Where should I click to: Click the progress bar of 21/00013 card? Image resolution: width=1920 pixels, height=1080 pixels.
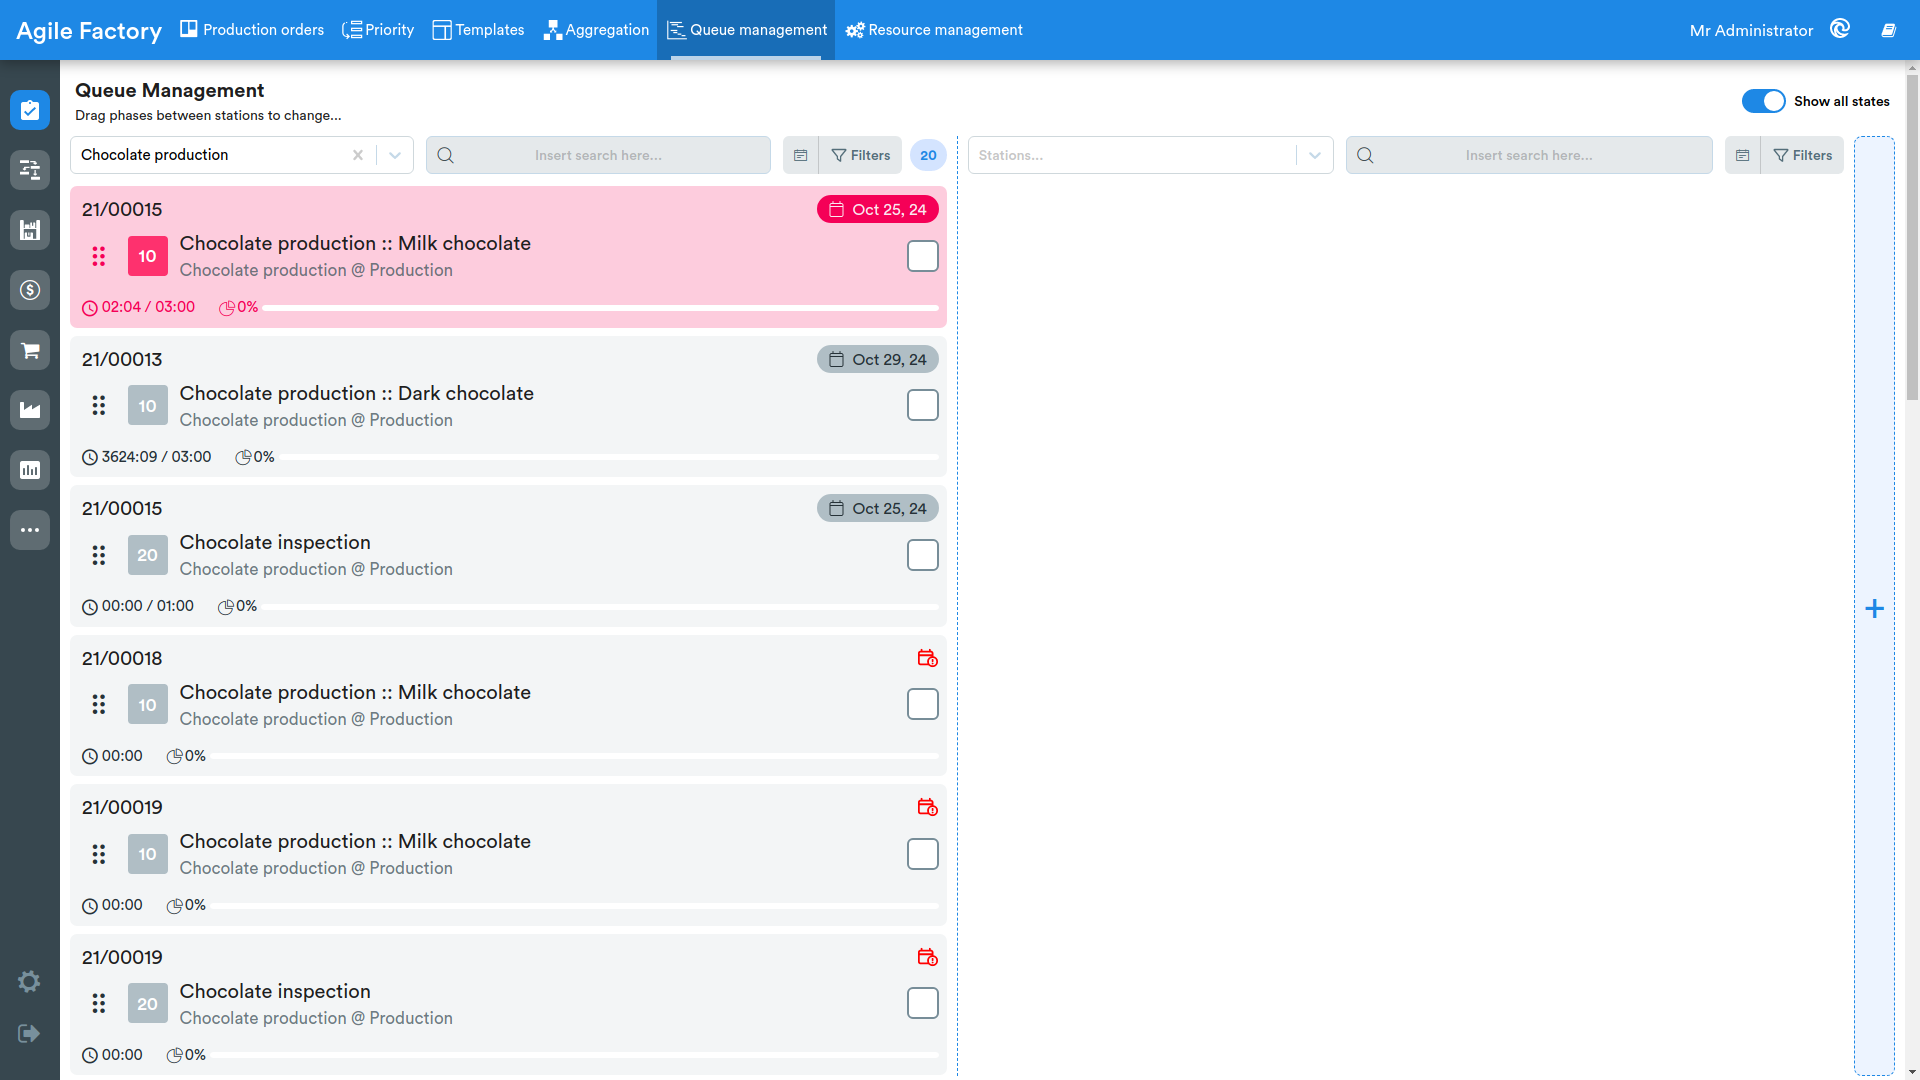(x=610, y=457)
